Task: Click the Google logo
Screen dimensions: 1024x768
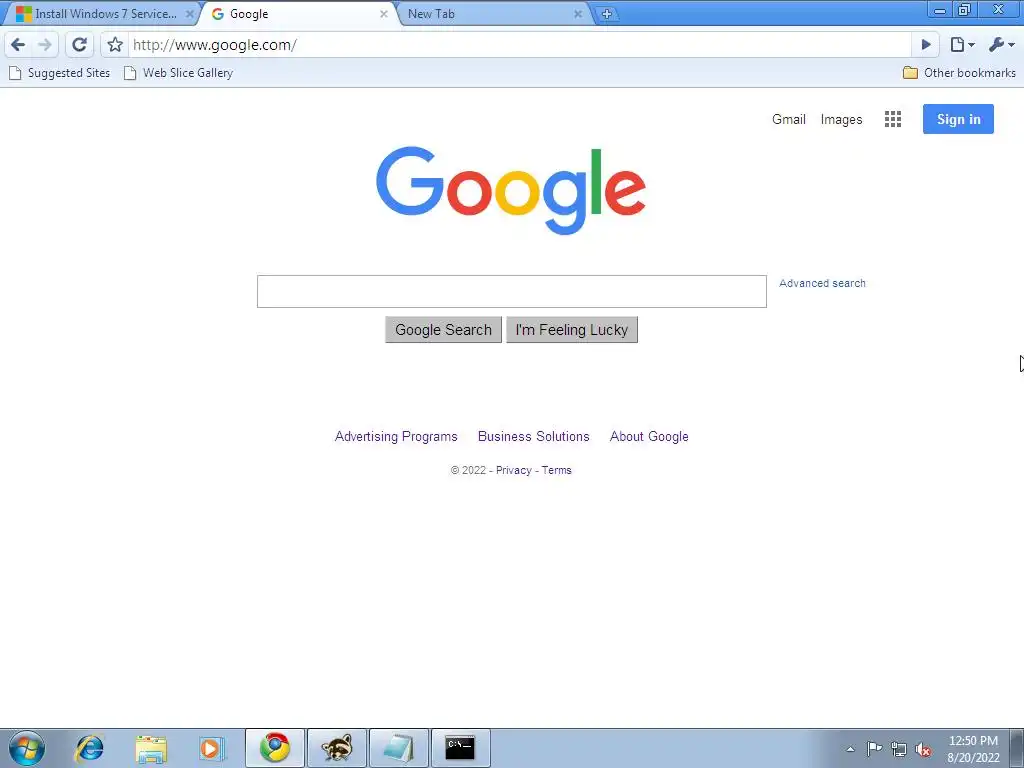Action: [511, 190]
